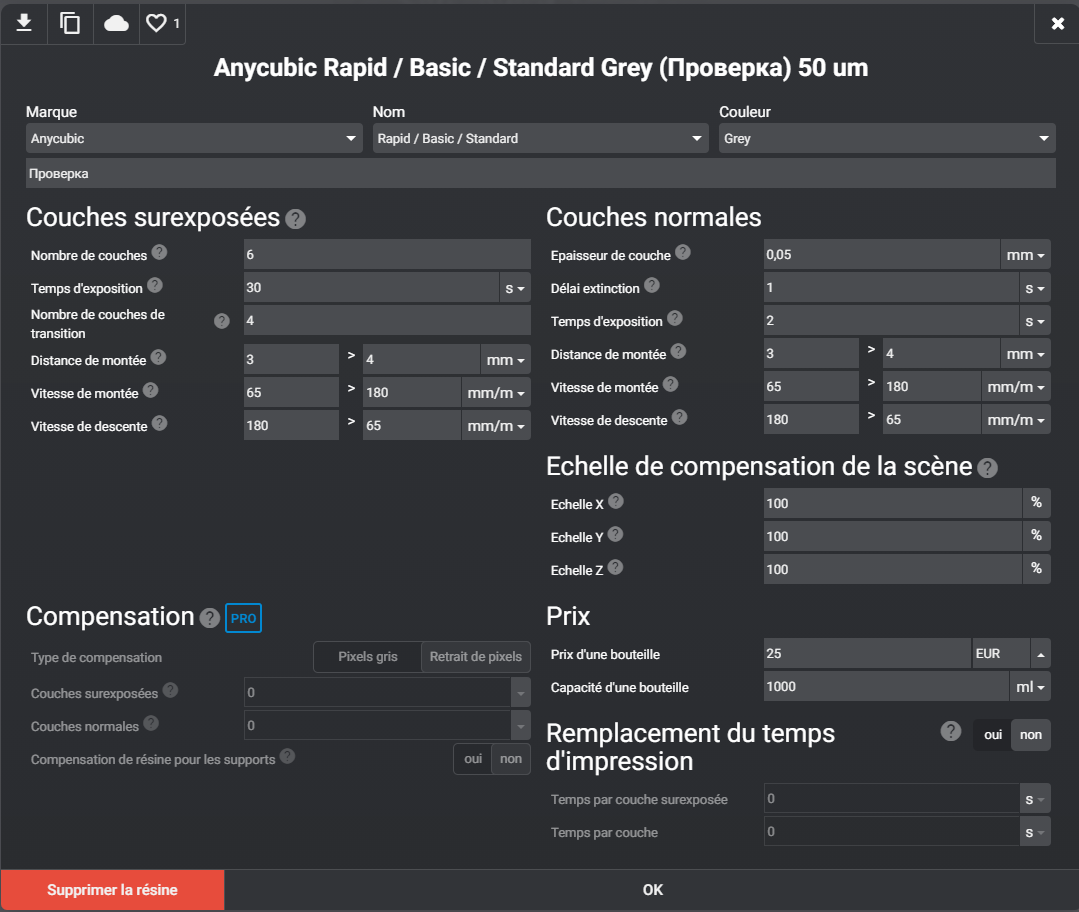
Task: Click the Prix d'une bouteille field
Action: (867, 653)
